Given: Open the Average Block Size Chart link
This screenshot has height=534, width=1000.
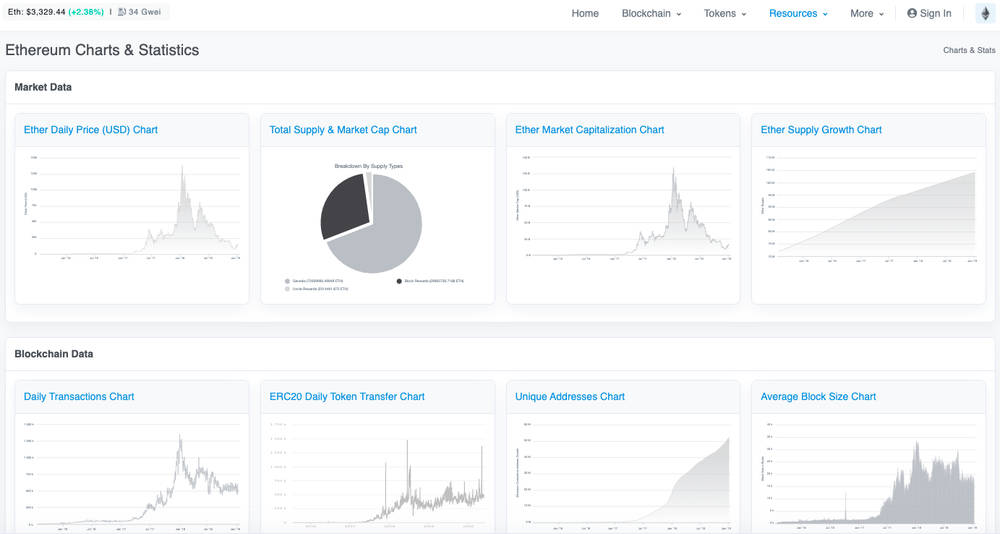Looking at the screenshot, I should click(x=818, y=396).
